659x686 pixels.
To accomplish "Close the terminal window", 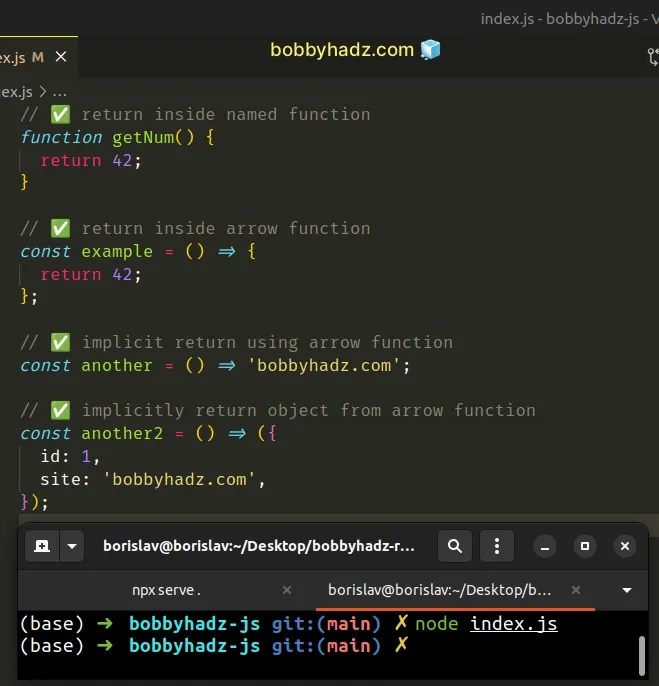I will click(625, 546).
